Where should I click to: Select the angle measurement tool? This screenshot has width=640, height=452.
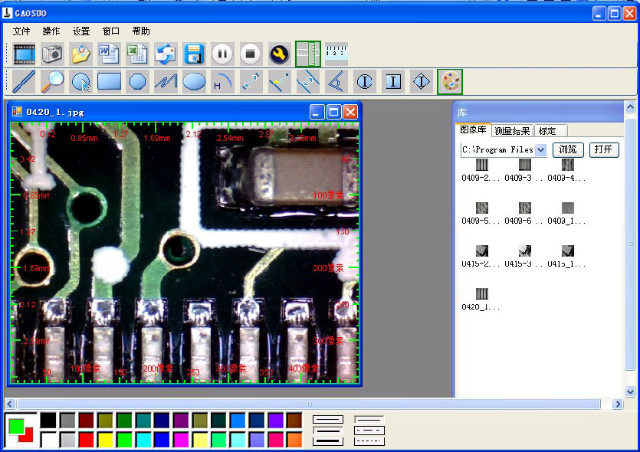336,82
